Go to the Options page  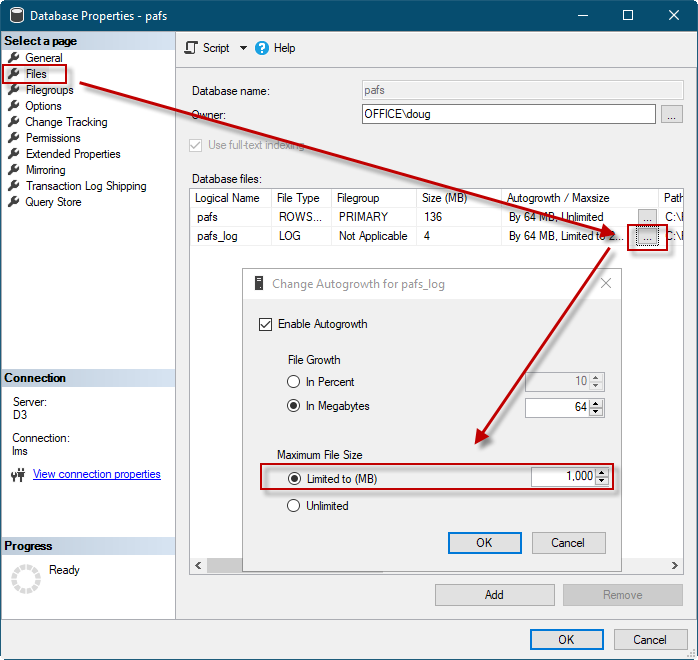43,106
